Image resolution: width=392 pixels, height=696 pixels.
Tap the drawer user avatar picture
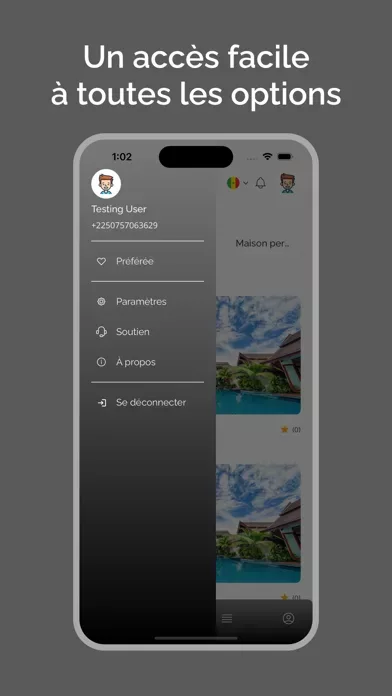106,184
